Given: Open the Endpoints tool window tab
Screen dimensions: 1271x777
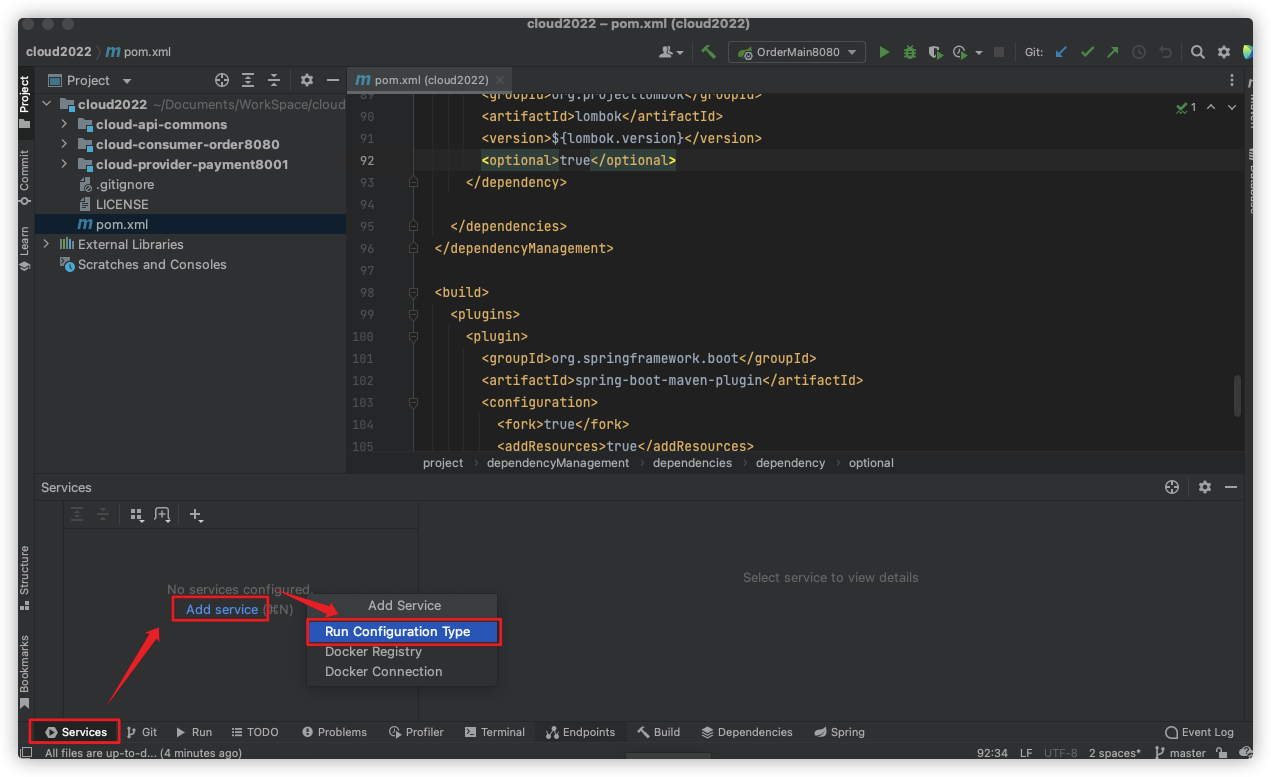Looking at the screenshot, I should click(581, 732).
